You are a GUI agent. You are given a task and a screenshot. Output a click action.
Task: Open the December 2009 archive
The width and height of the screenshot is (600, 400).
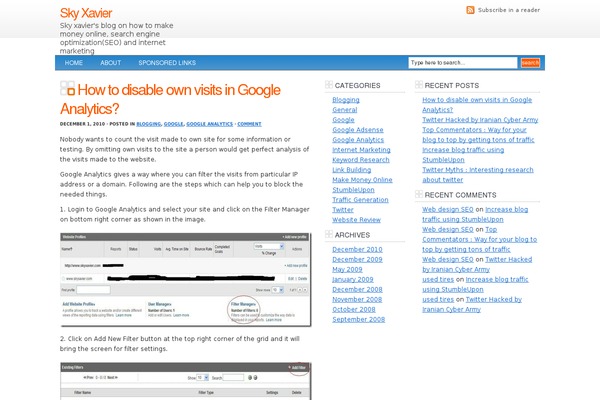357,260
